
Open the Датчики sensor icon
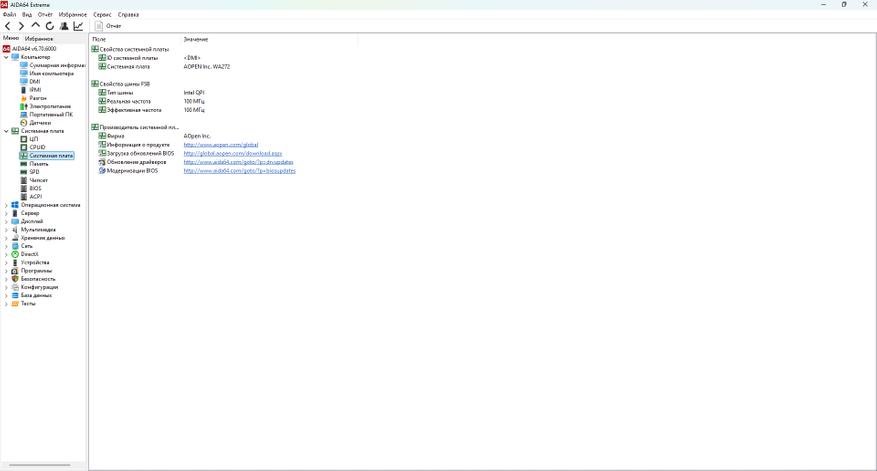23,123
